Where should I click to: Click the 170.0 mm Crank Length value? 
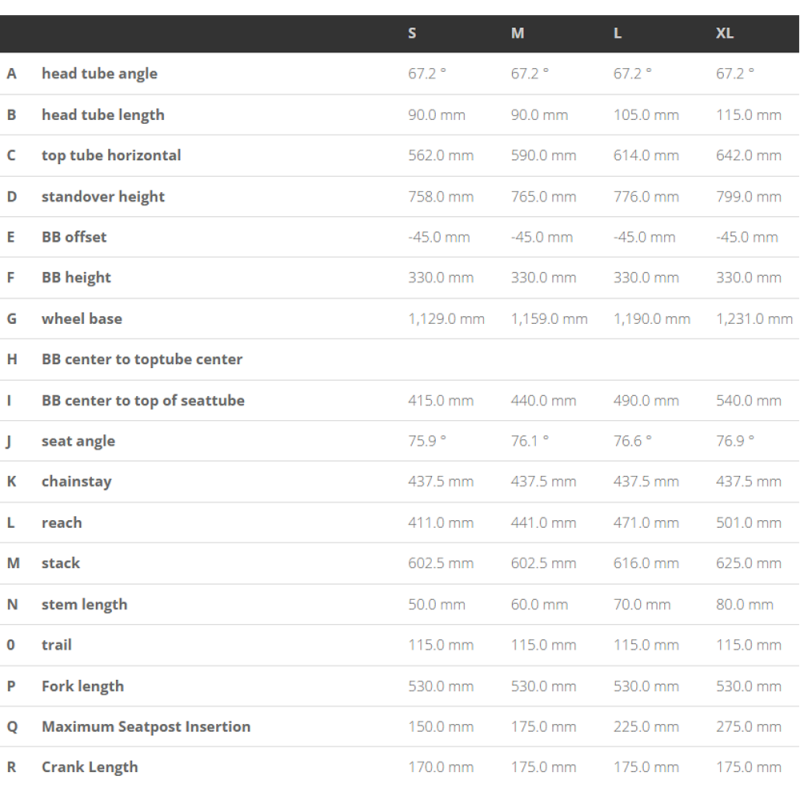tap(441, 768)
